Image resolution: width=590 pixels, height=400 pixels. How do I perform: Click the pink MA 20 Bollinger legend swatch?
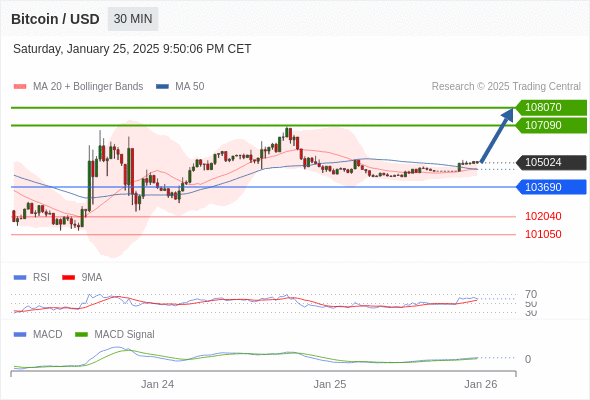pyautogui.click(x=20, y=87)
